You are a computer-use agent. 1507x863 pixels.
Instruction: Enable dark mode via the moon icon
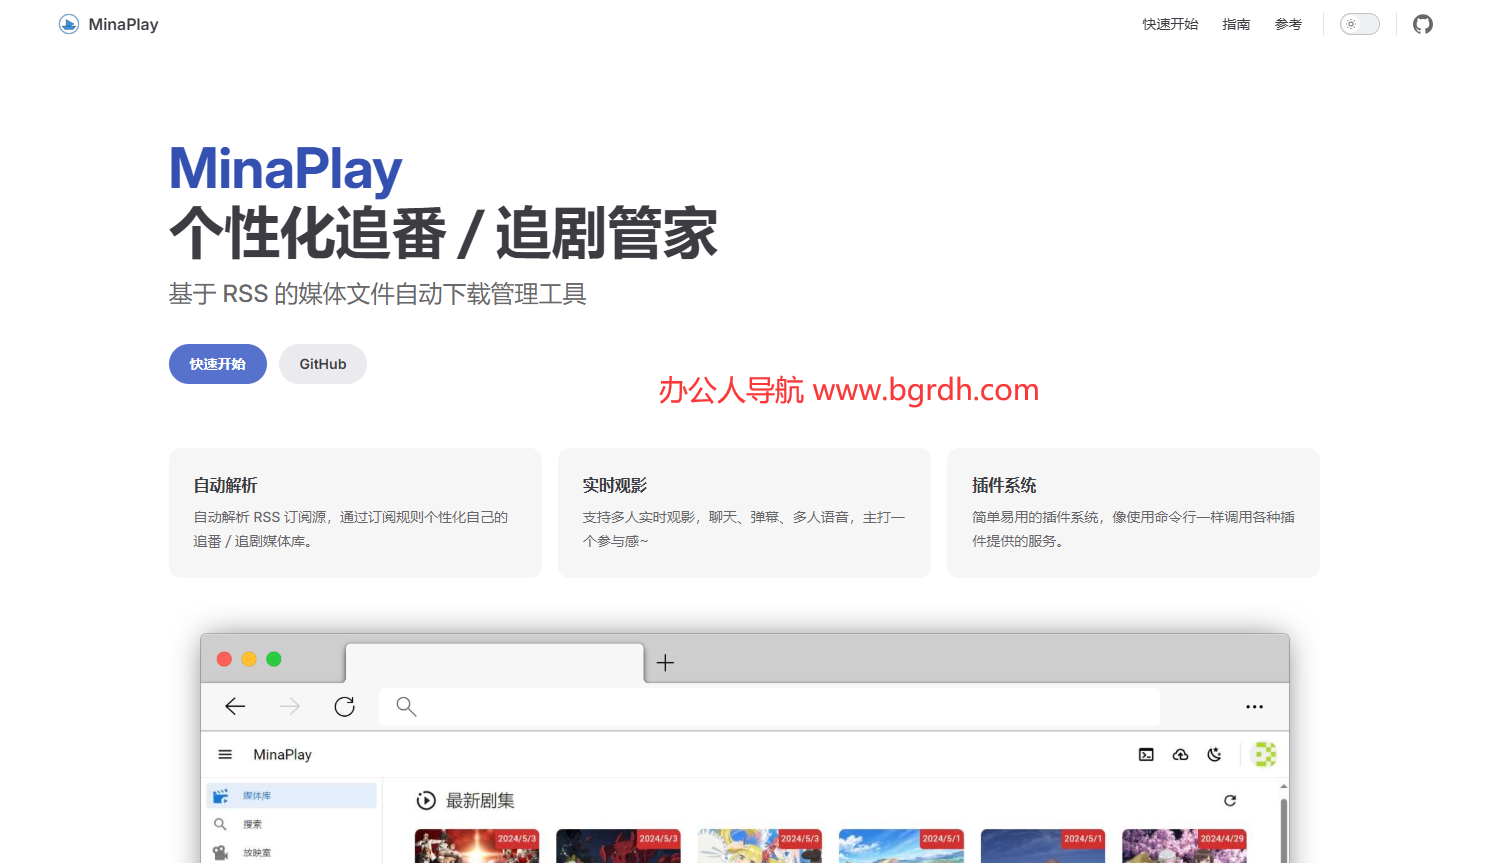(1214, 754)
